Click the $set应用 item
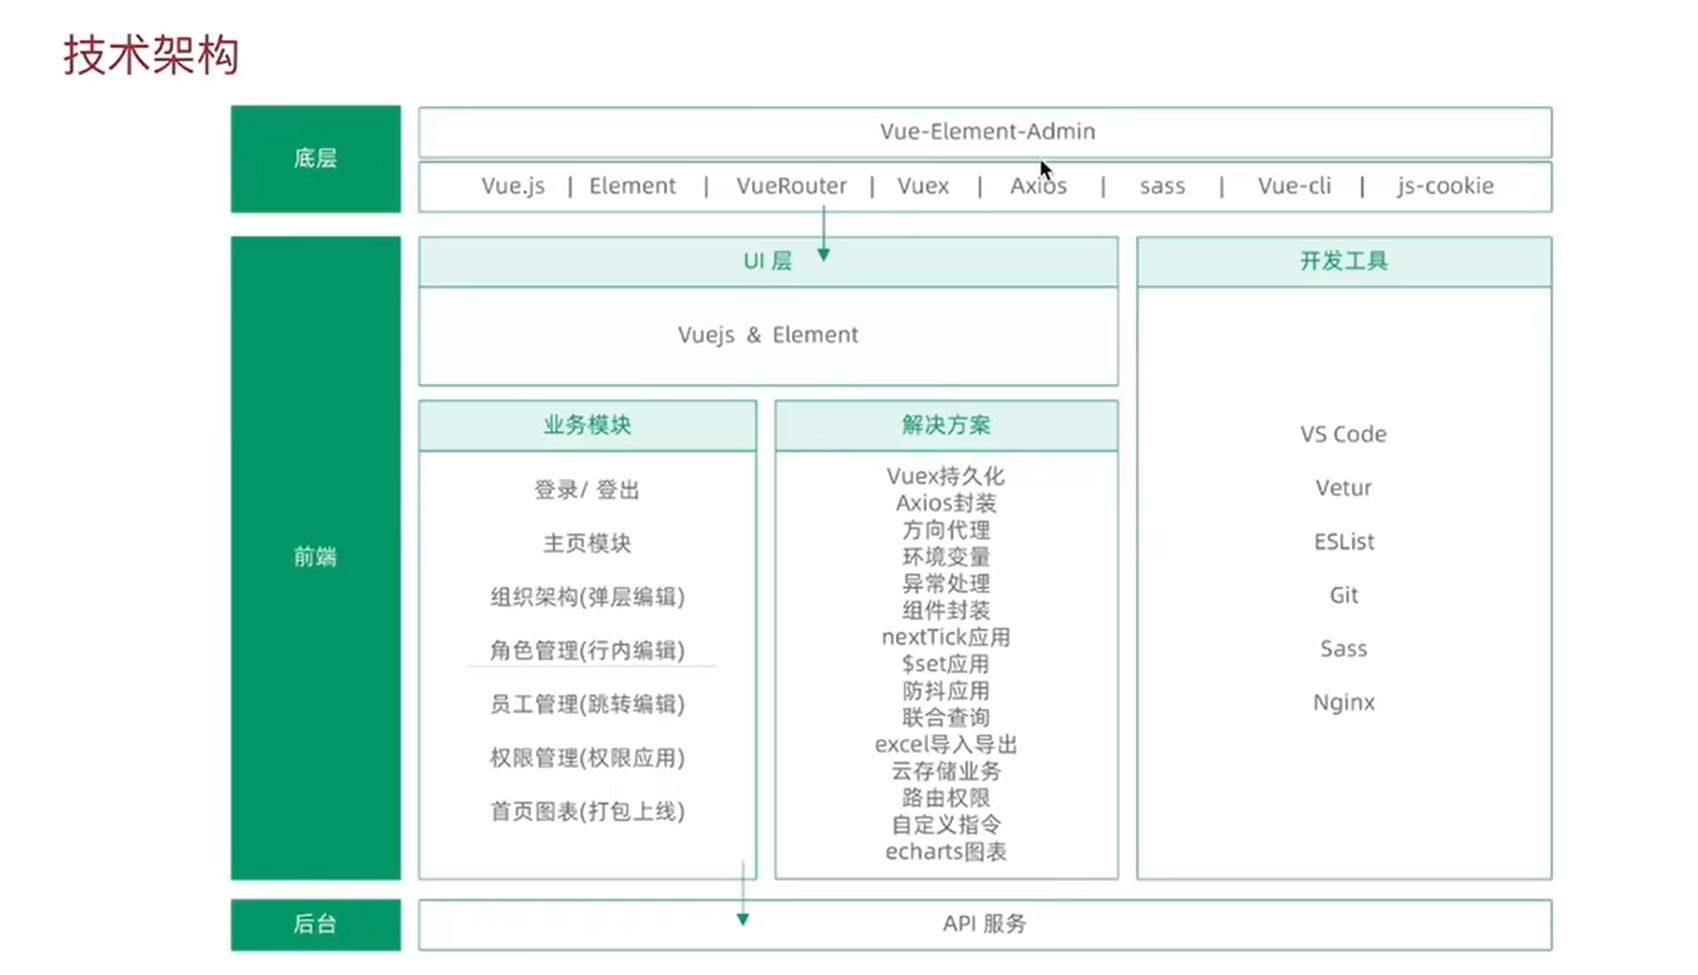1698x975 pixels. pyautogui.click(x=946, y=664)
